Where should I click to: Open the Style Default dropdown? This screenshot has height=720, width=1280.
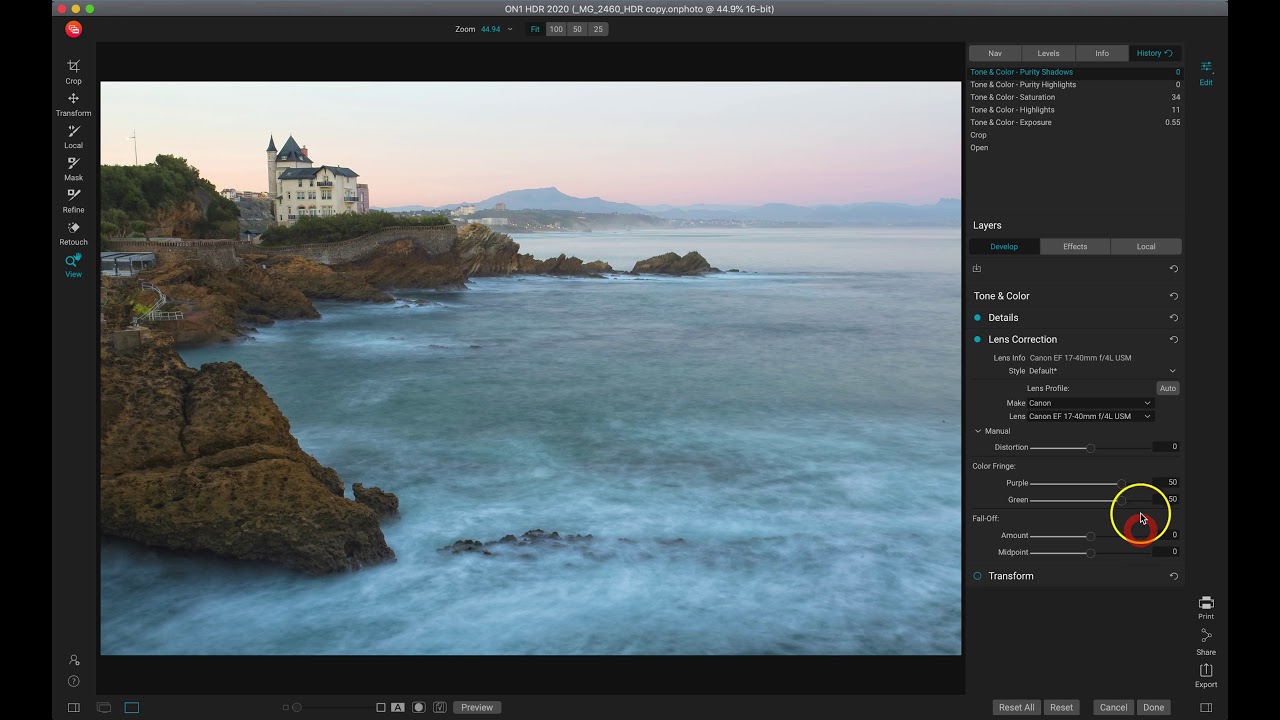tap(1102, 371)
